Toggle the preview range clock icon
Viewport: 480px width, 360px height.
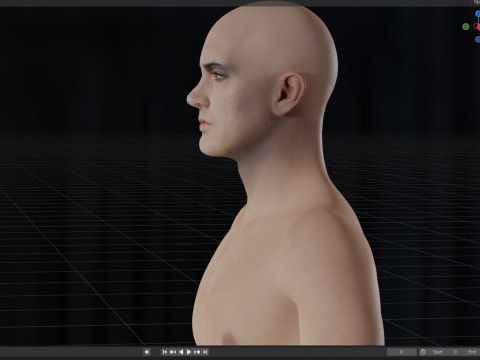coord(423,352)
